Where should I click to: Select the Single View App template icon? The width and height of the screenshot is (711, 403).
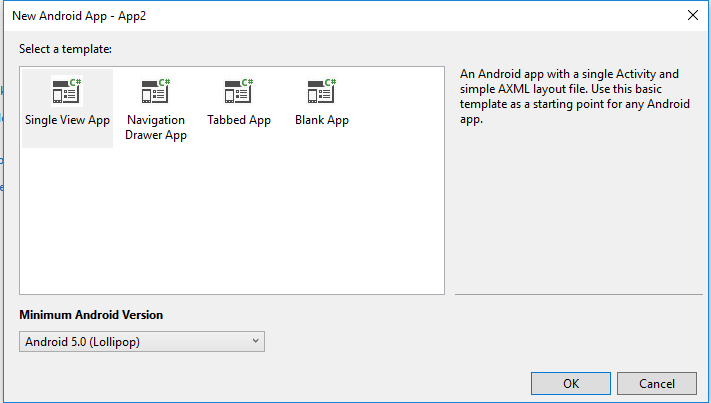66,91
